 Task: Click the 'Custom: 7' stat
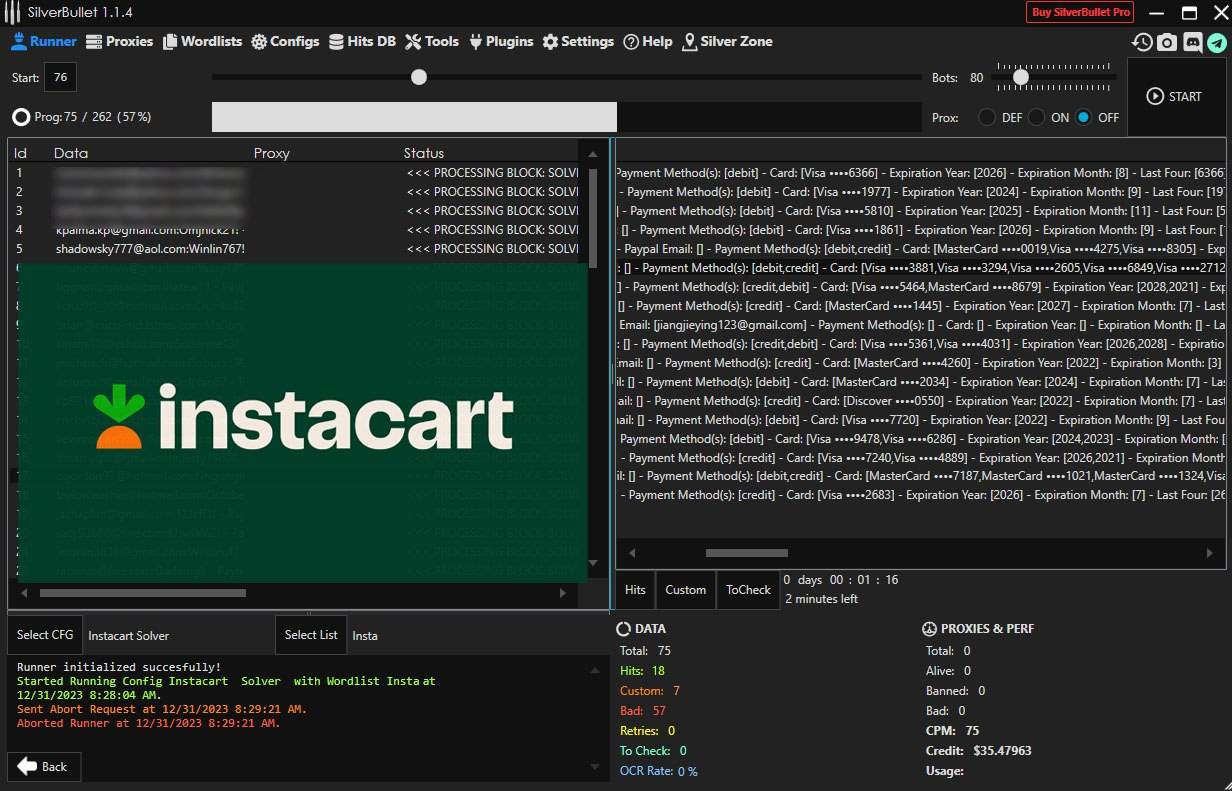point(650,691)
